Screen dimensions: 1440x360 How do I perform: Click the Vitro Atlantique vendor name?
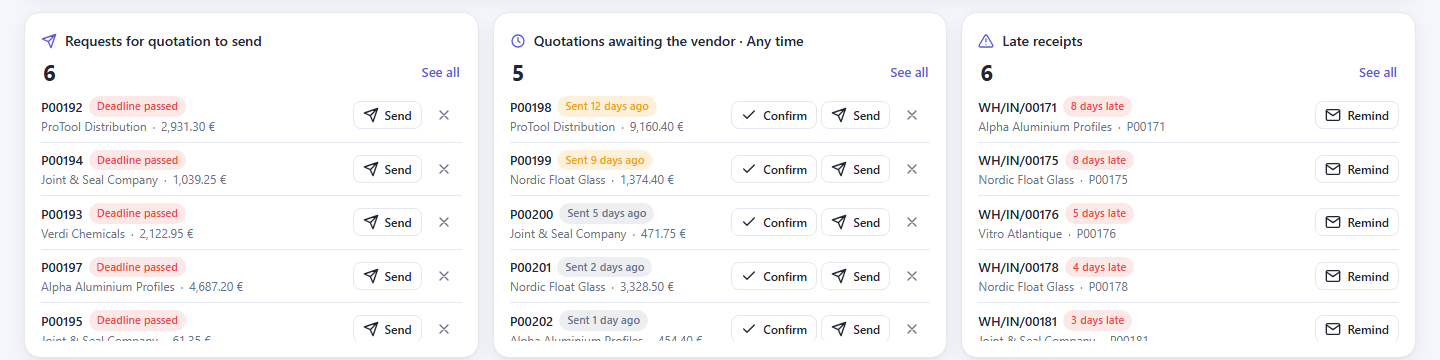(x=1019, y=234)
